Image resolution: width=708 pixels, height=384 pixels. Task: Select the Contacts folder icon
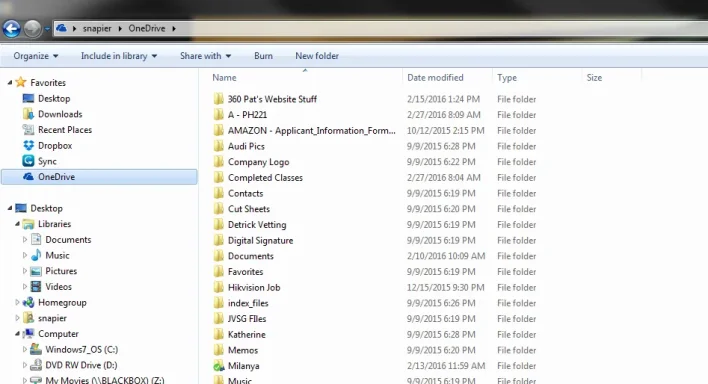[219, 193]
